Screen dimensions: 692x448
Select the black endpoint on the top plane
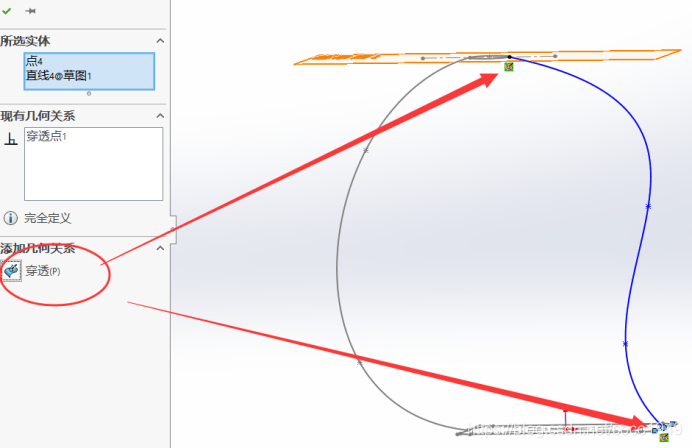(510, 56)
